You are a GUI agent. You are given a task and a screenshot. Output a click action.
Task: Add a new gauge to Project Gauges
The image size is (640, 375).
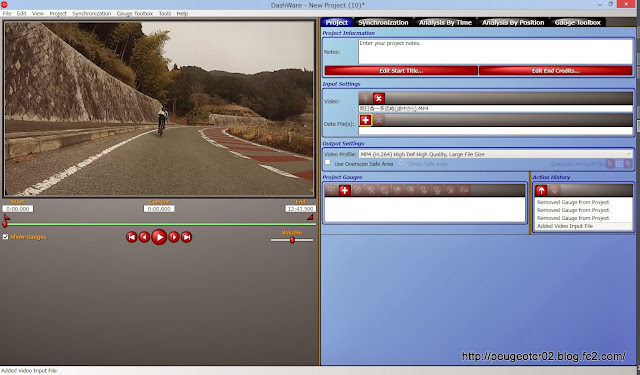(x=344, y=190)
